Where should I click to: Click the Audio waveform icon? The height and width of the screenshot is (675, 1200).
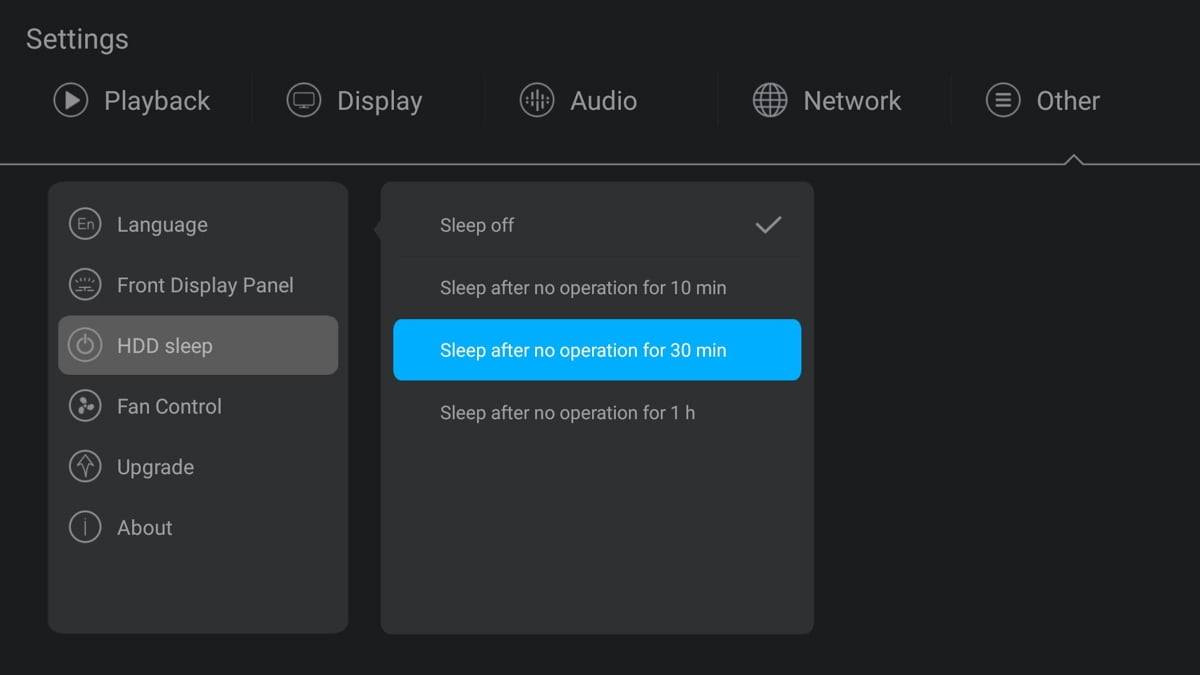(x=537, y=101)
